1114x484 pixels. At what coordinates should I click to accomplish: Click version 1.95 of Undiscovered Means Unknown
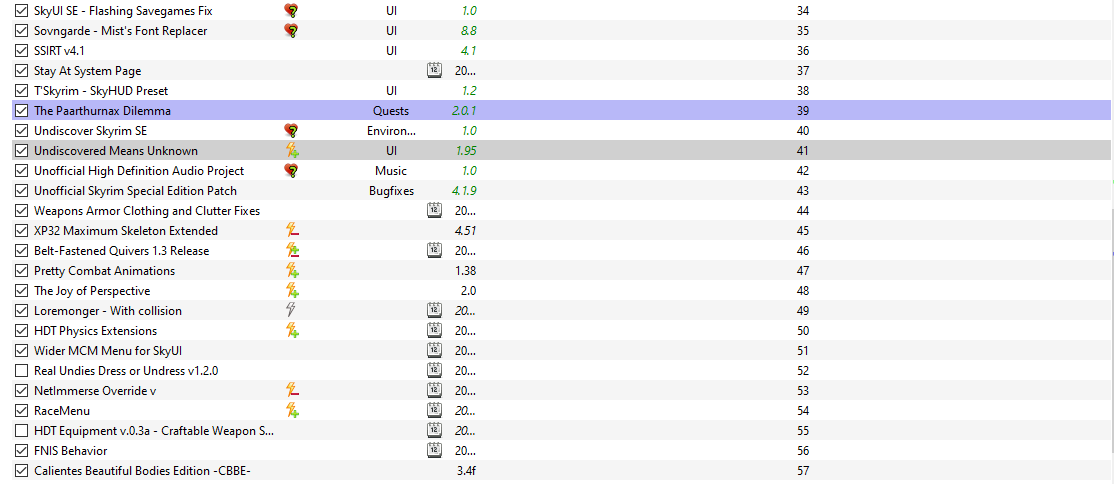(x=465, y=151)
